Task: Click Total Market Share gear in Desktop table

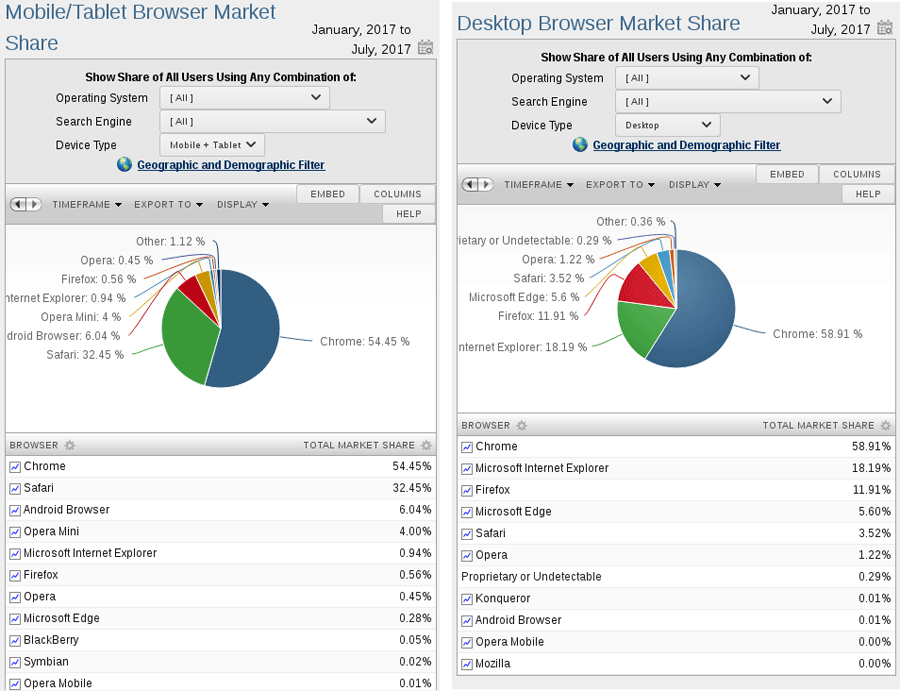Action: pos(886,425)
